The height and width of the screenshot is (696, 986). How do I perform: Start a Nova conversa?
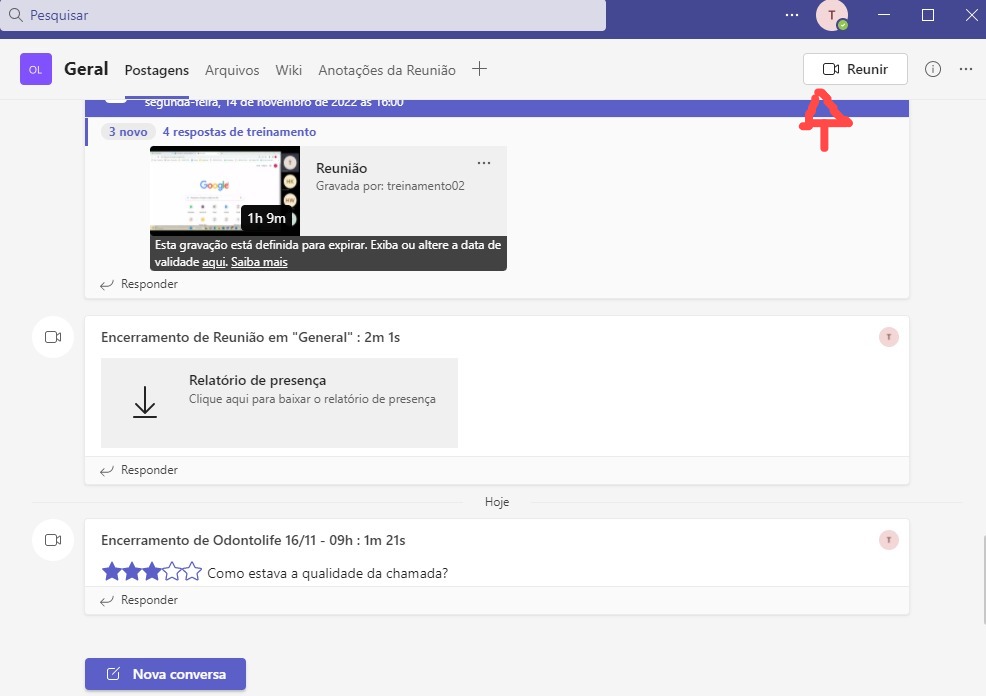pos(165,674)
